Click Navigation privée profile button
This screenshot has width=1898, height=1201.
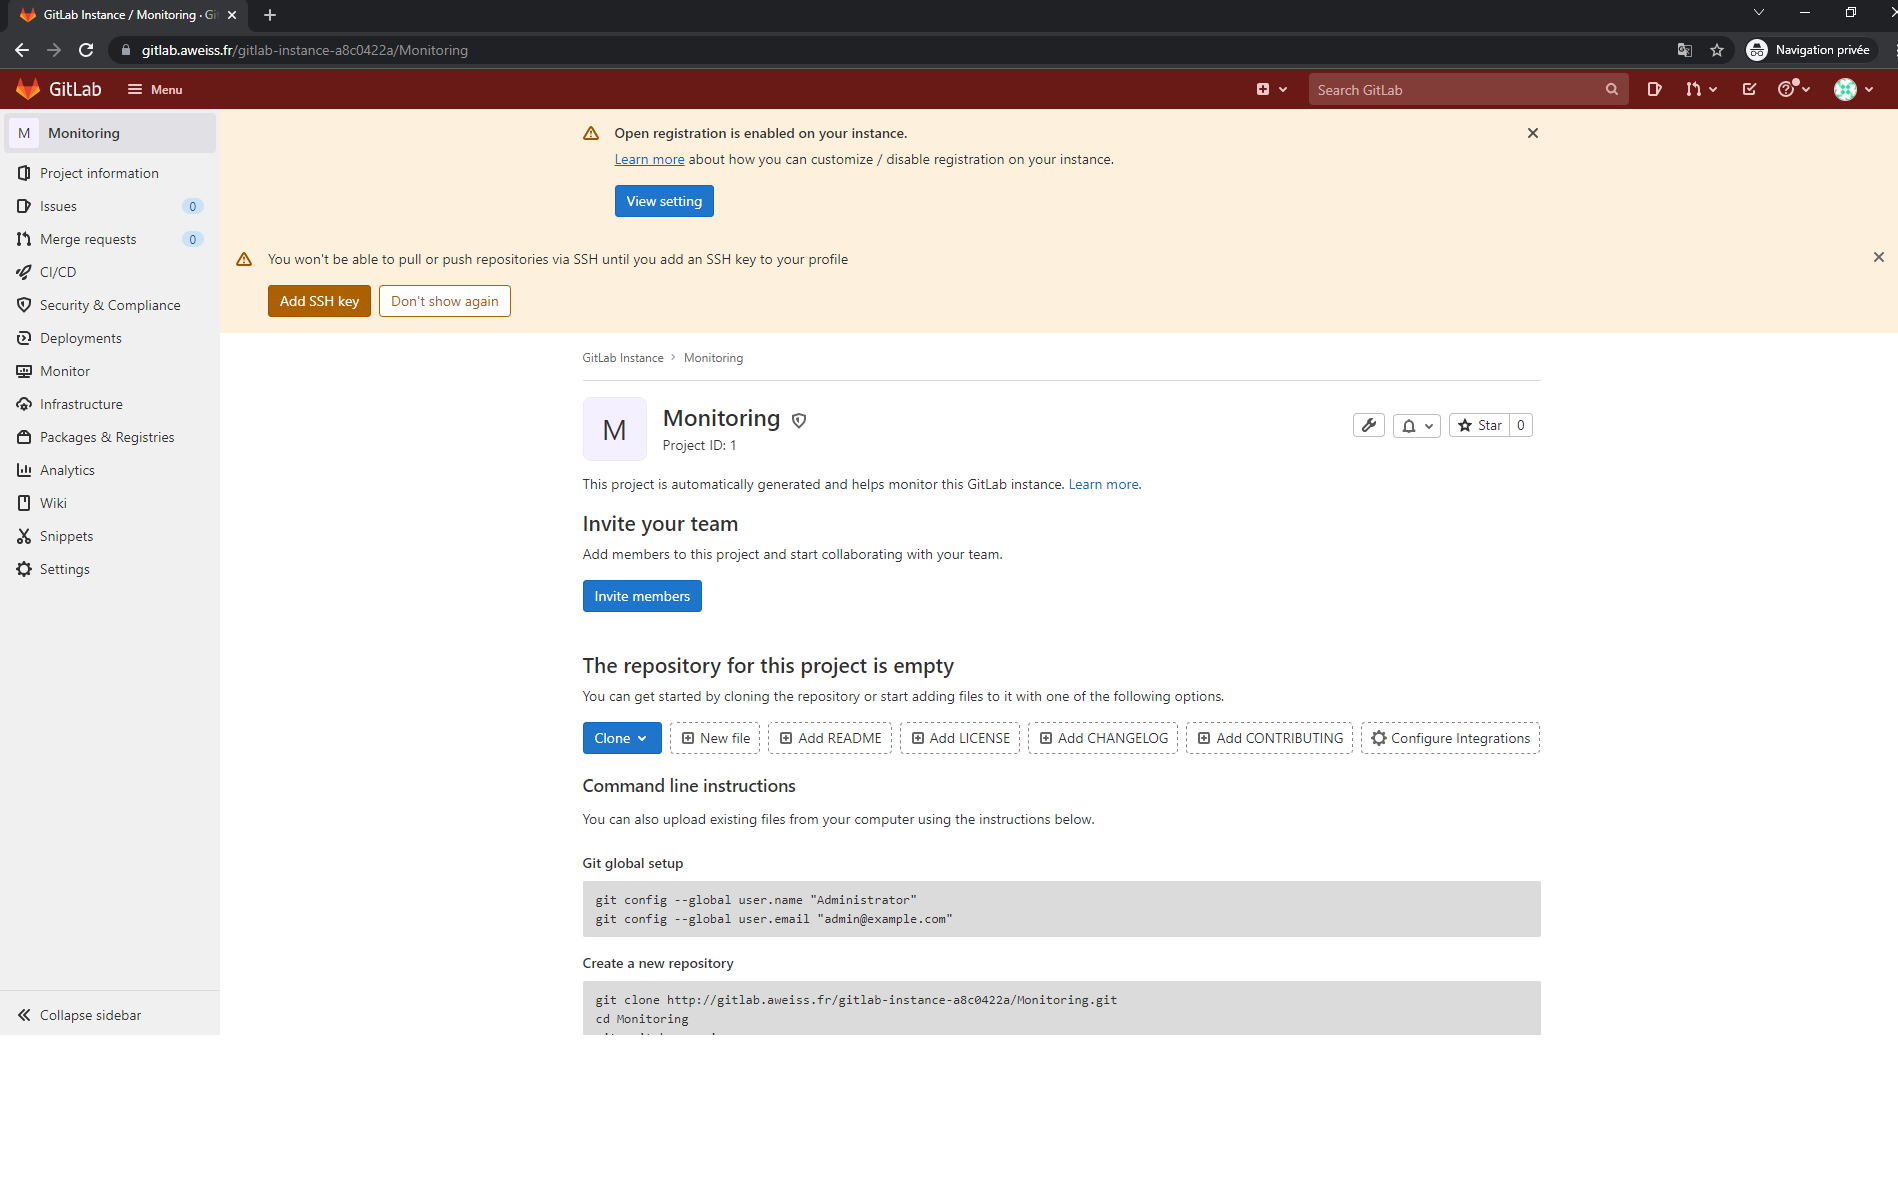point(1809,50)
